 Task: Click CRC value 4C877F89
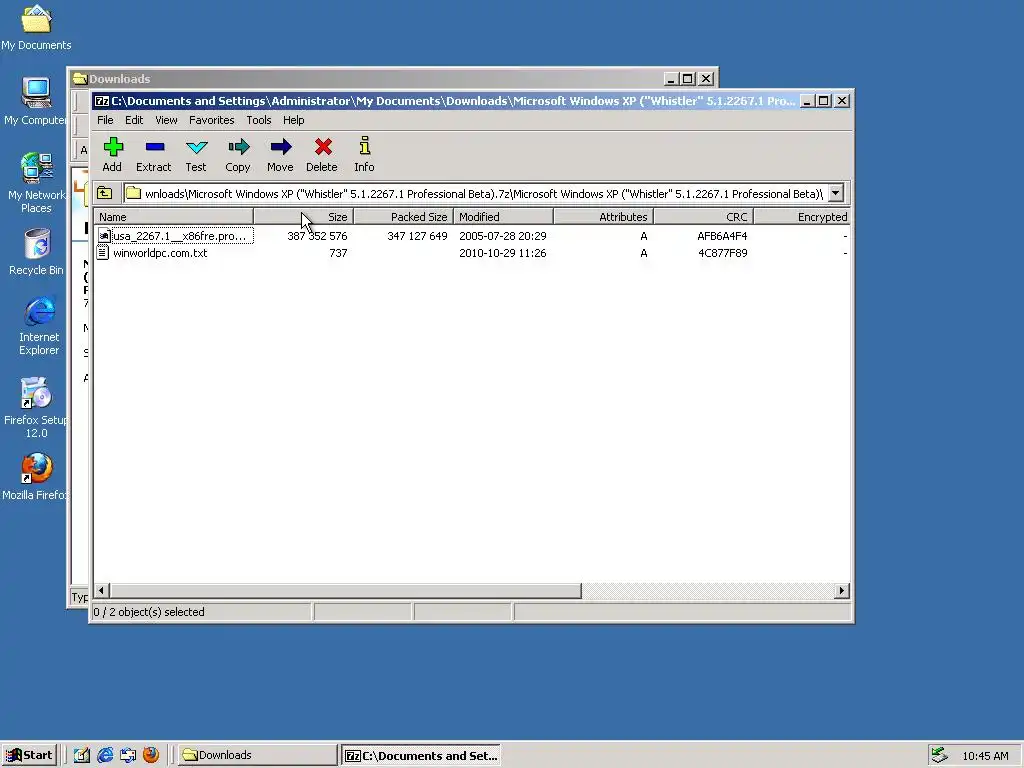pyautogui.click(x=723, y=253)
